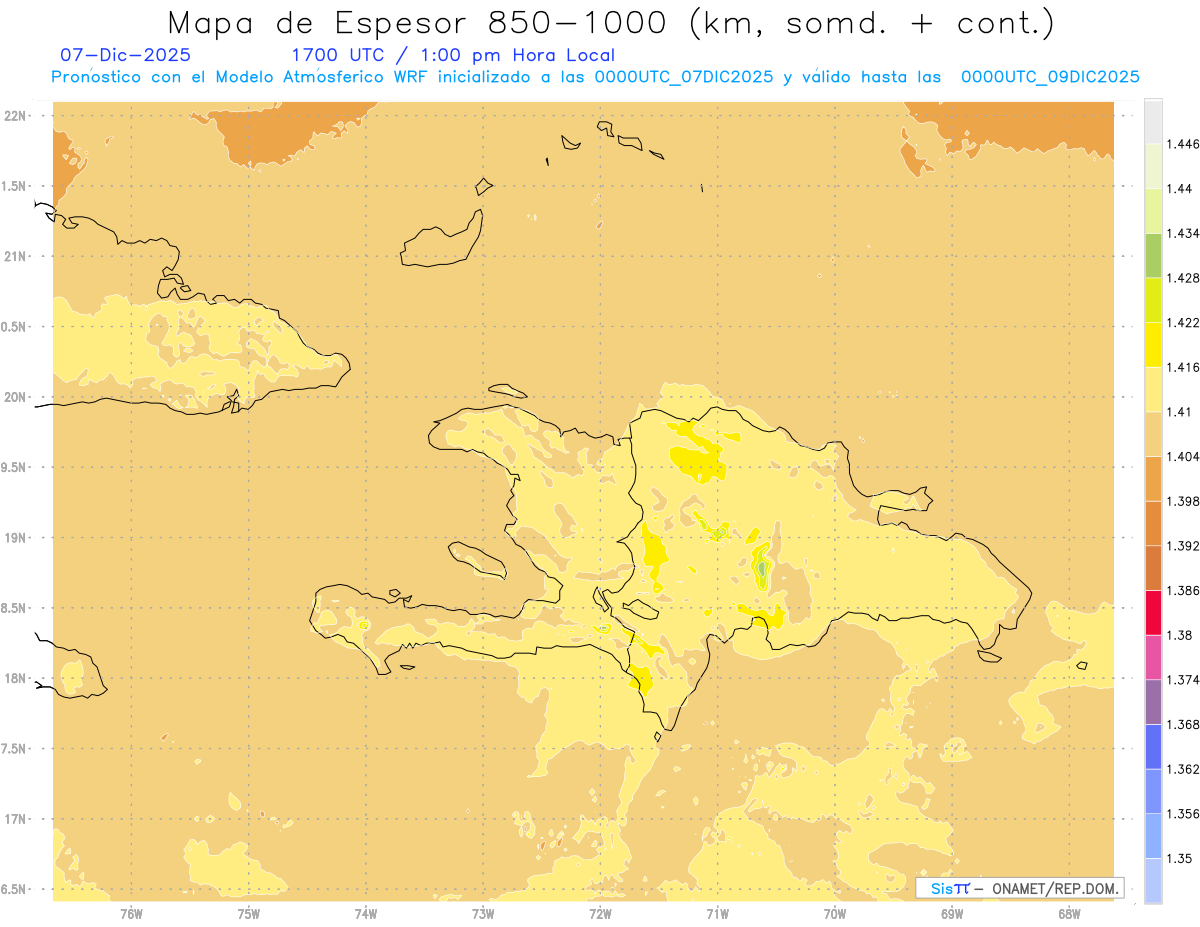Pick the pink legend swatch between 1.374 and 1.38
This screenshot has height=927, width=1200.
[1153, 657]
